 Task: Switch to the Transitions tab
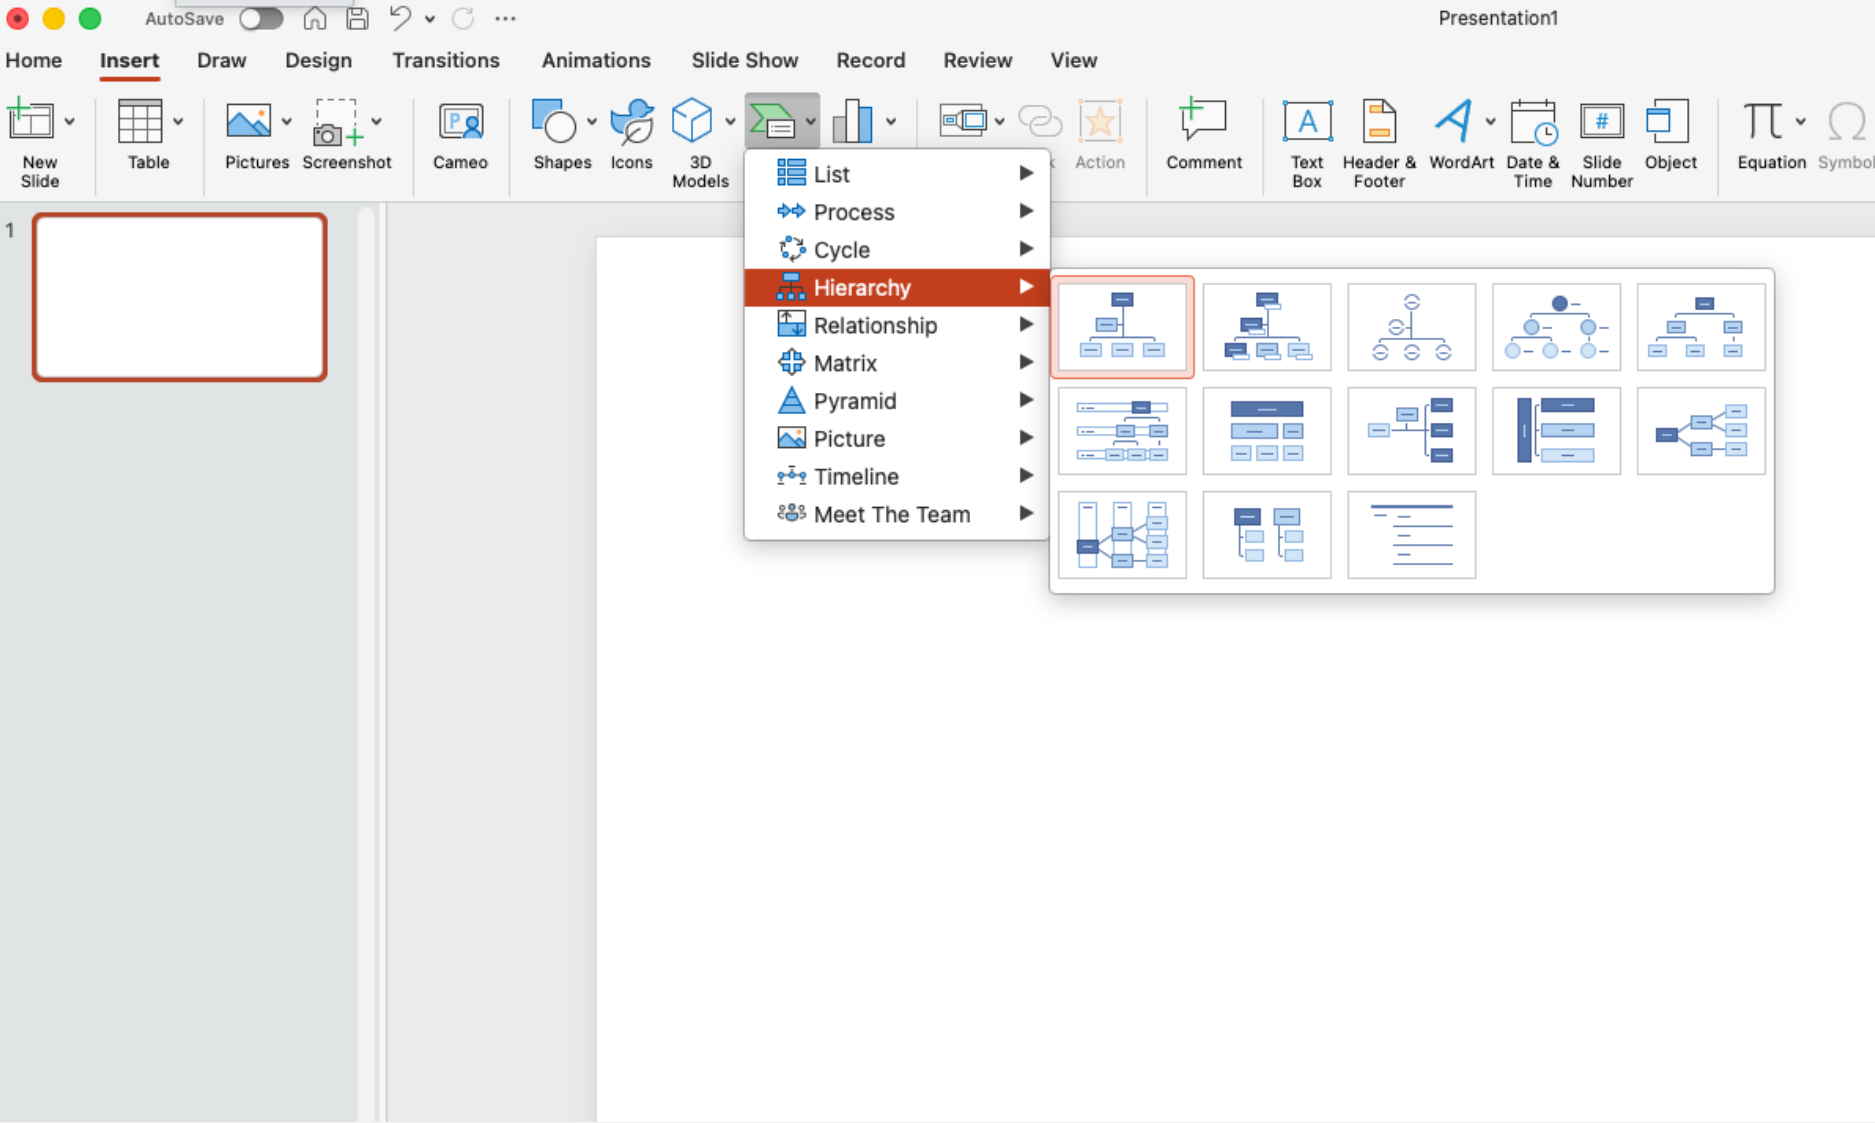point(446,60)
